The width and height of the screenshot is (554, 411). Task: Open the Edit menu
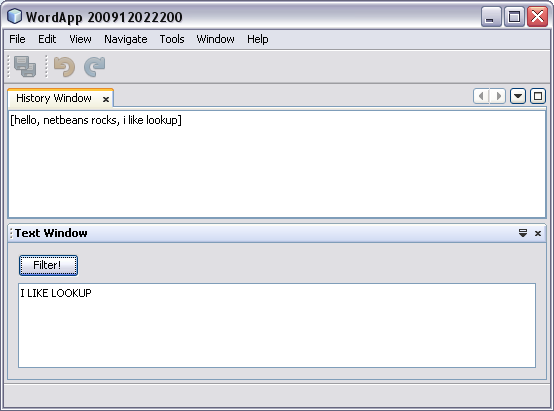[x=47, y=39]
